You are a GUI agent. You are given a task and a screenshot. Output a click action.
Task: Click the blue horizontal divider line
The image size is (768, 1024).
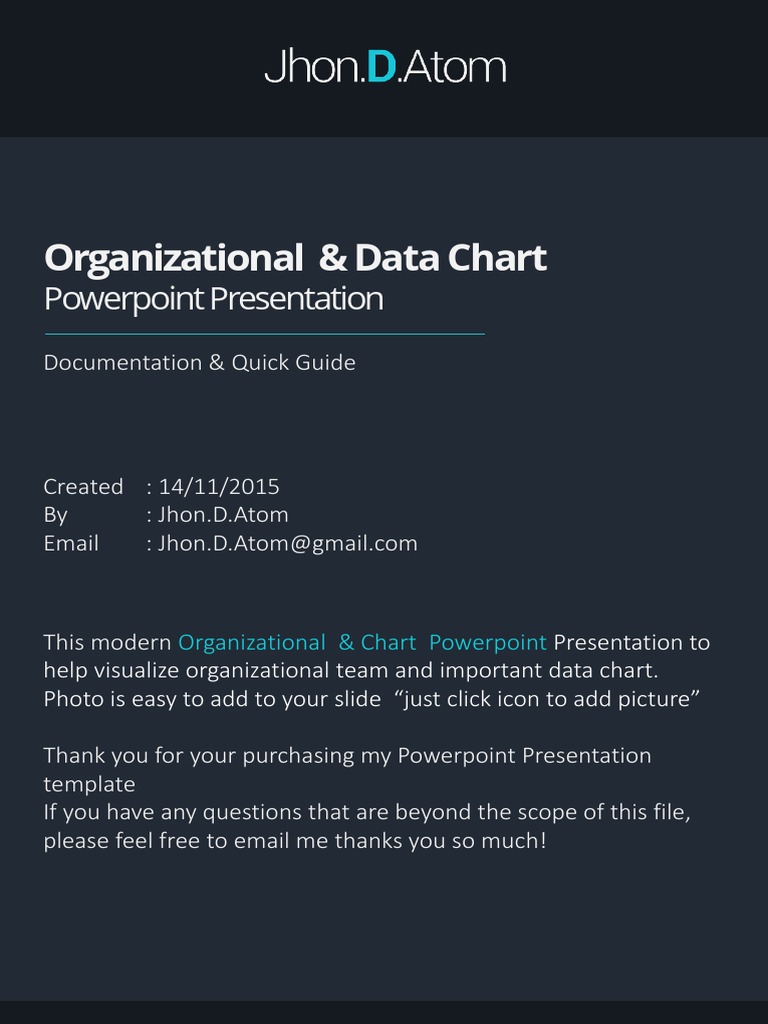264,333
